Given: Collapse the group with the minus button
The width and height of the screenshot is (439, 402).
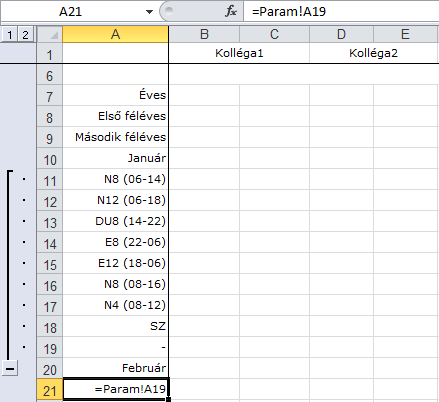Looking at the screenshot, I should [10, 369].
